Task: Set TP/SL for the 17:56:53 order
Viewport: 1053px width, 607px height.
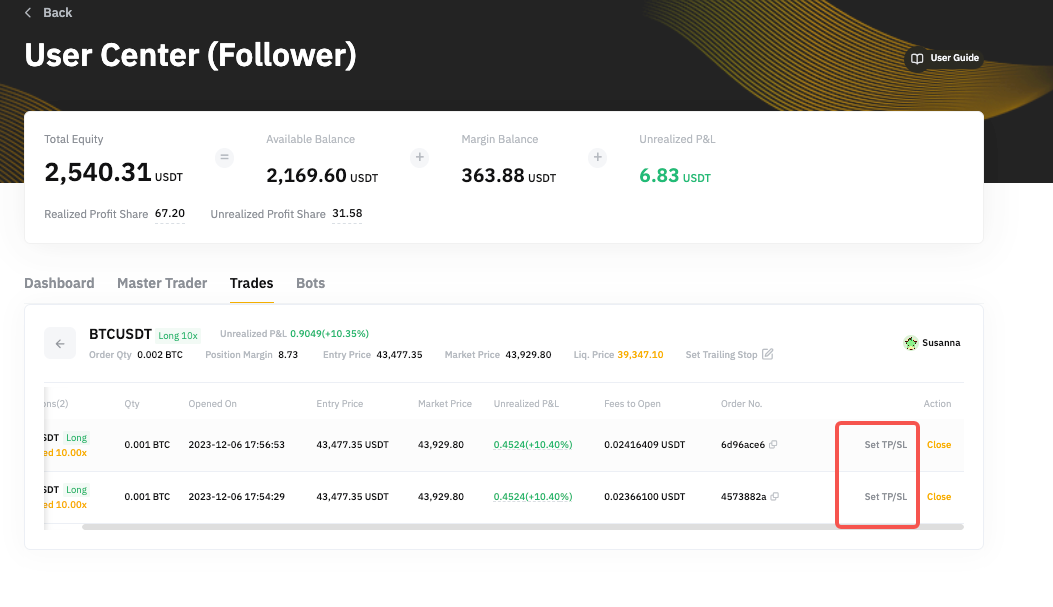Action: (x=885, y=445)
